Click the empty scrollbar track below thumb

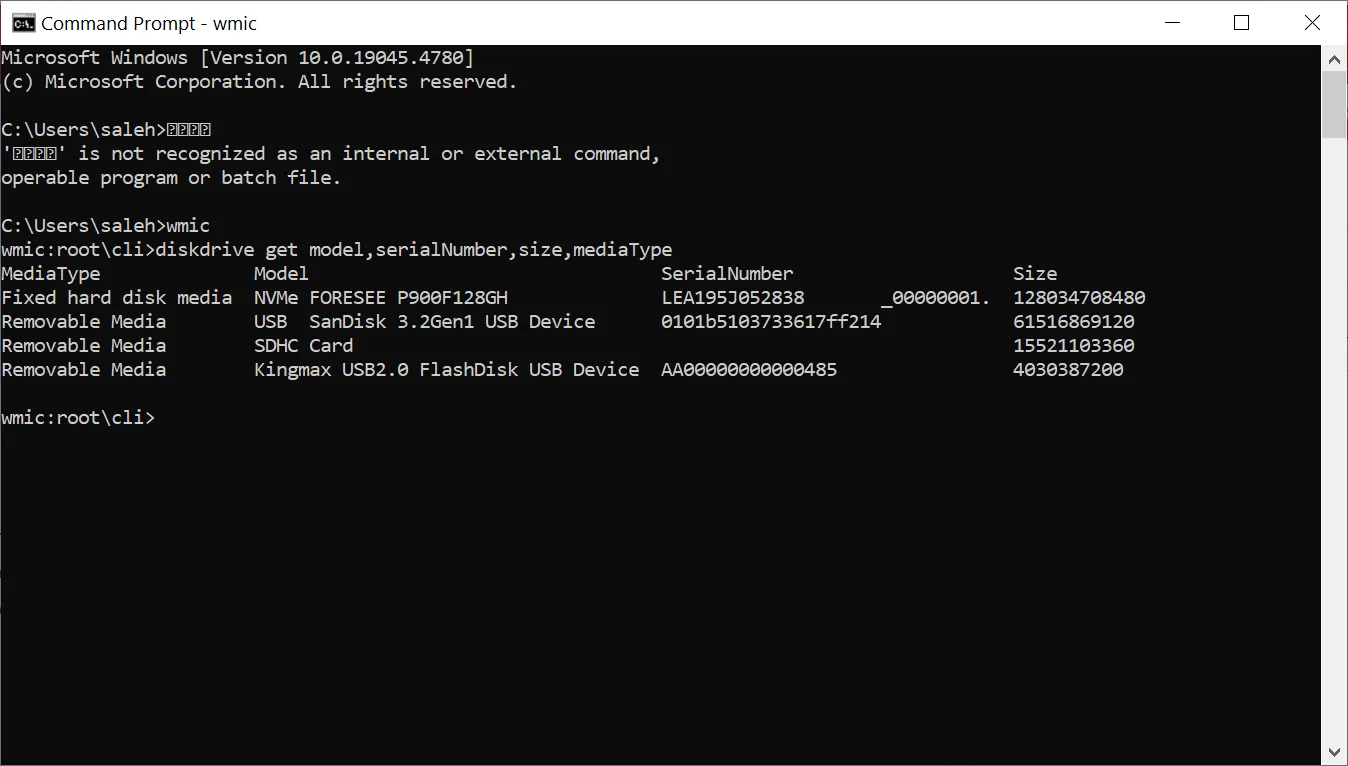coord(1334,440)
